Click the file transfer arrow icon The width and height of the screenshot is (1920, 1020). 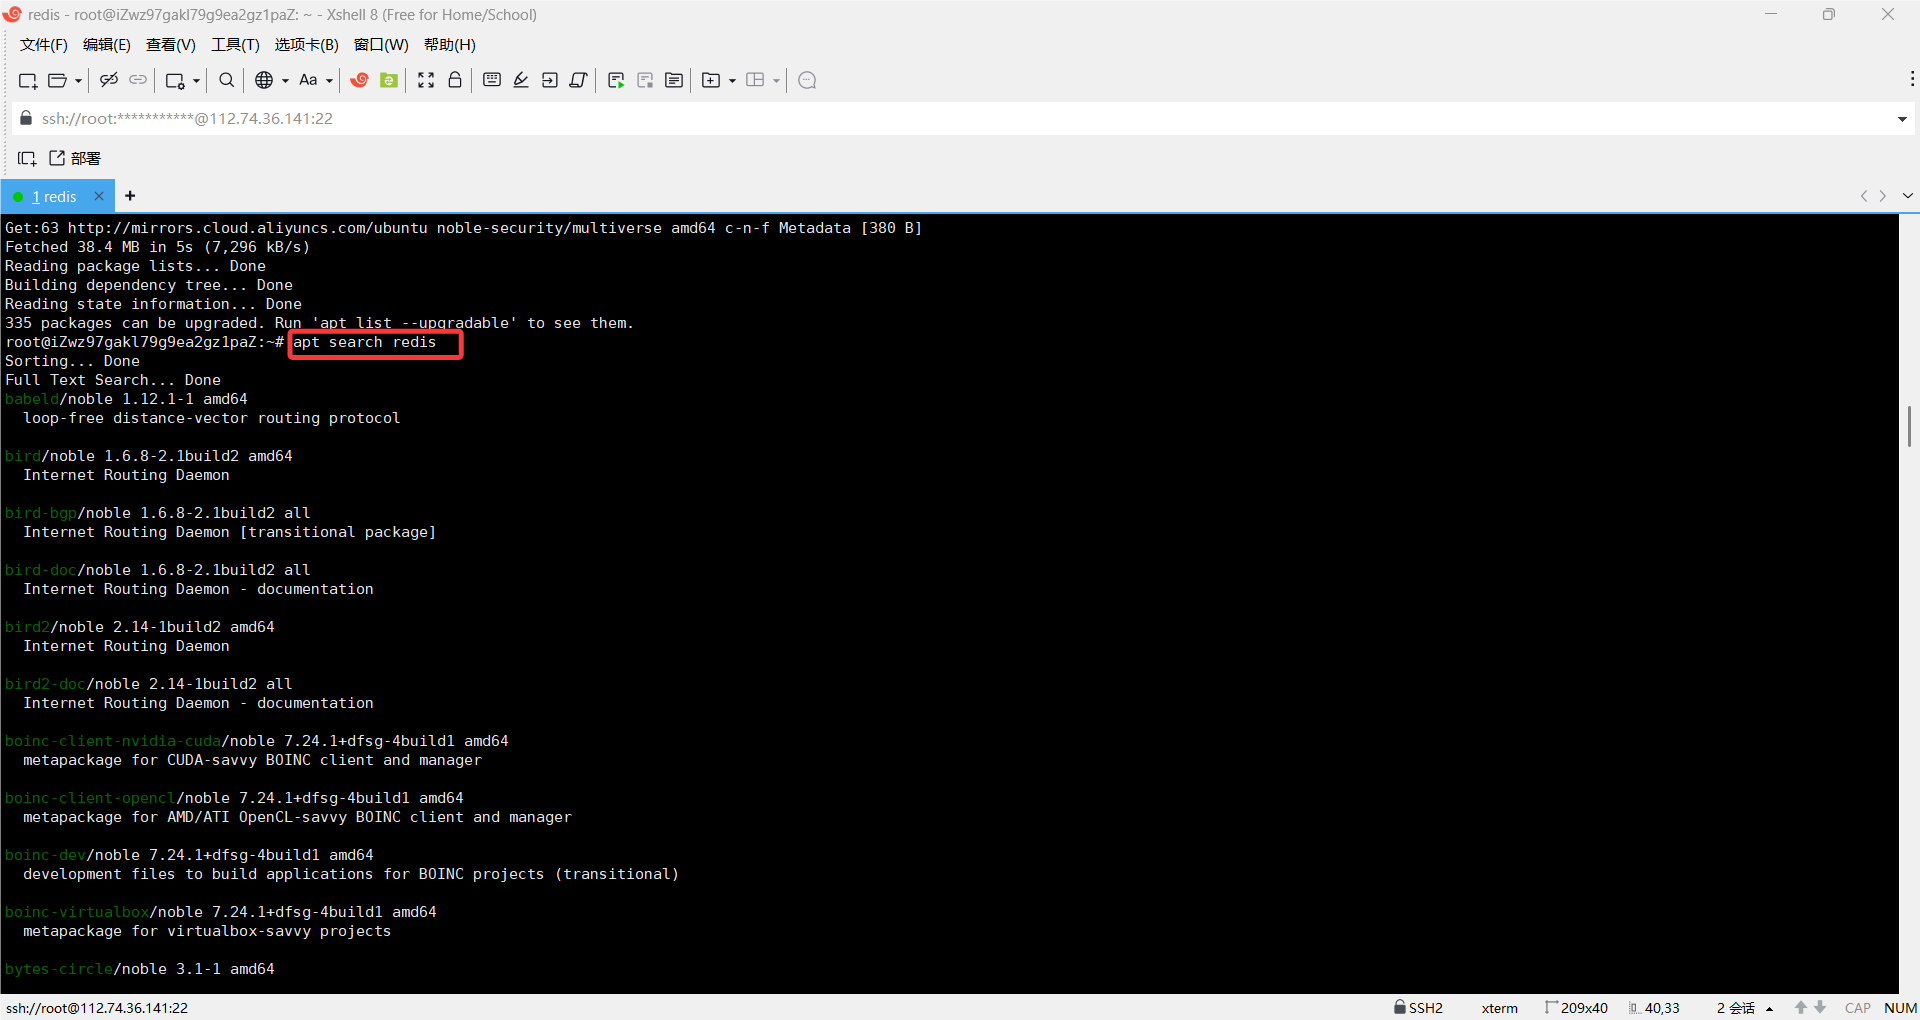click(550, 80)
